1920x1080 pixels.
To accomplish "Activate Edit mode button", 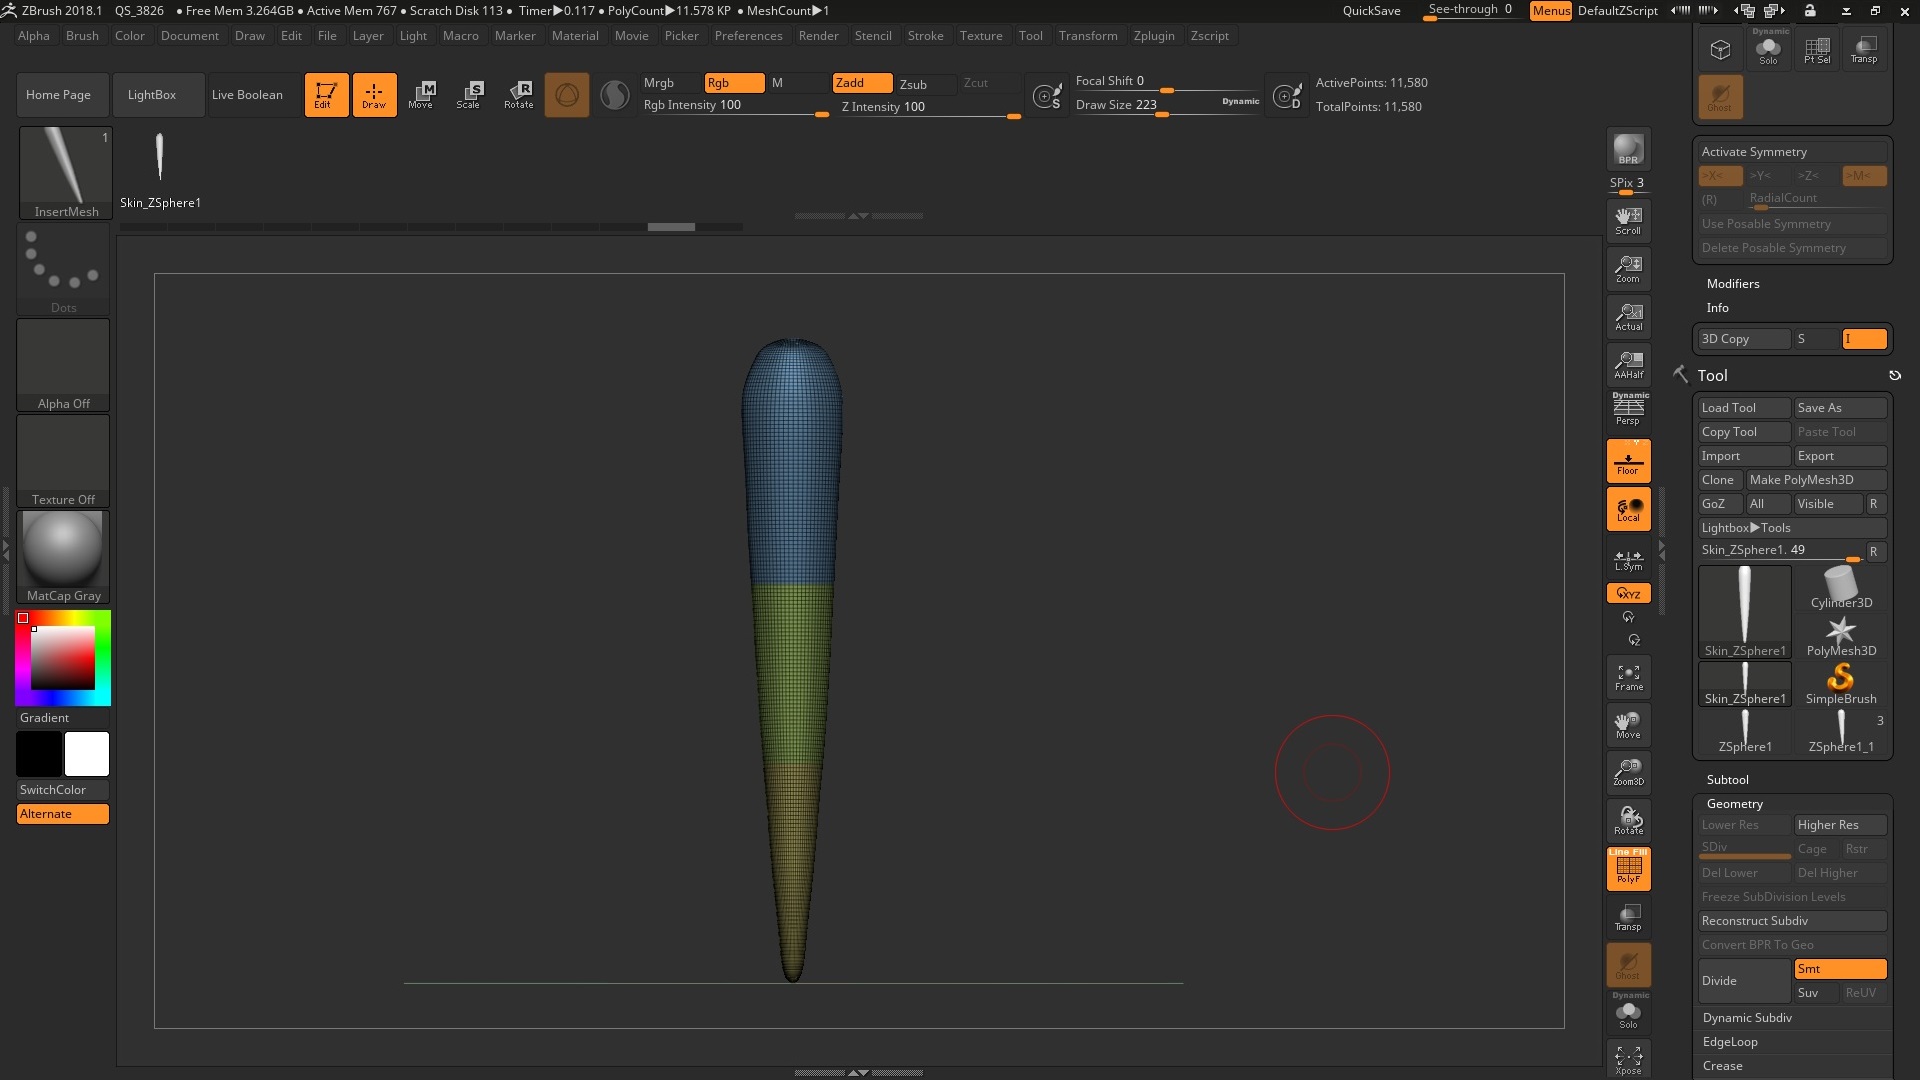I will click(326, 95).
